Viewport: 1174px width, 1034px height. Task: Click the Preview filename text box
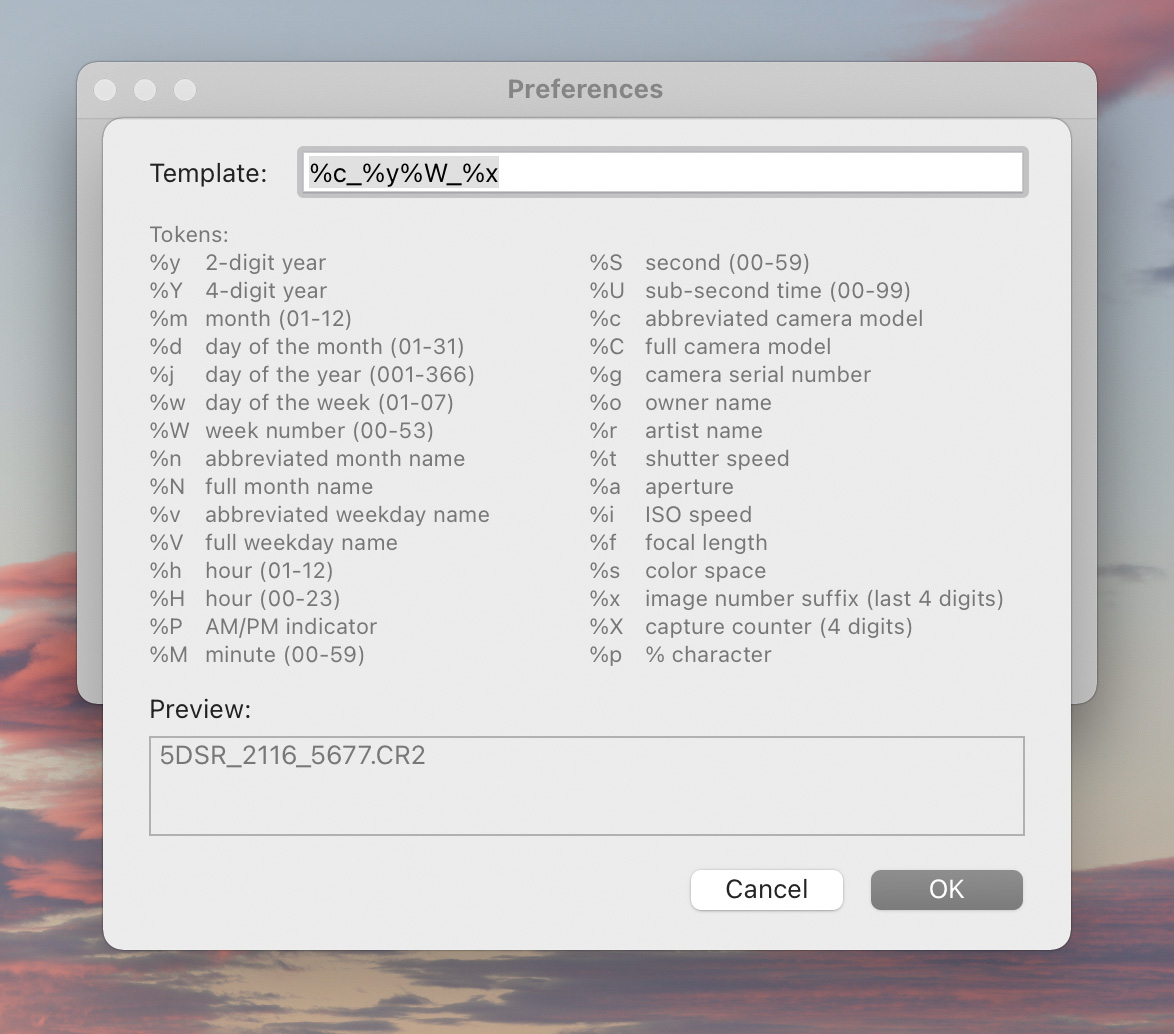[x=587, y=785]
